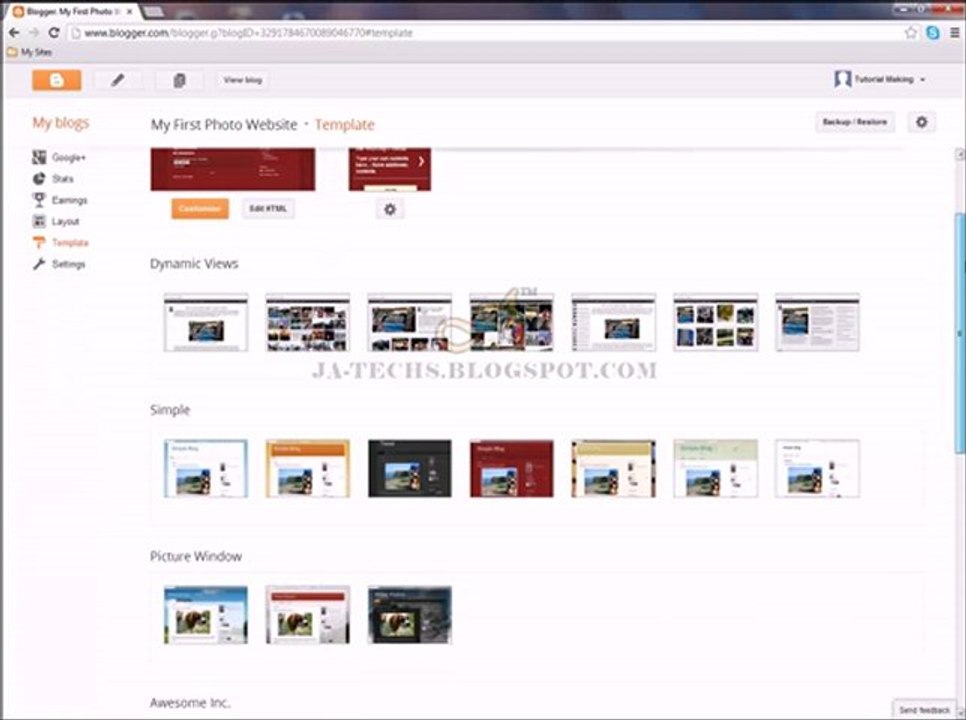Click the orange Blogger home icon
This screenshot has height=720, width=966.
tap(57, 80)
